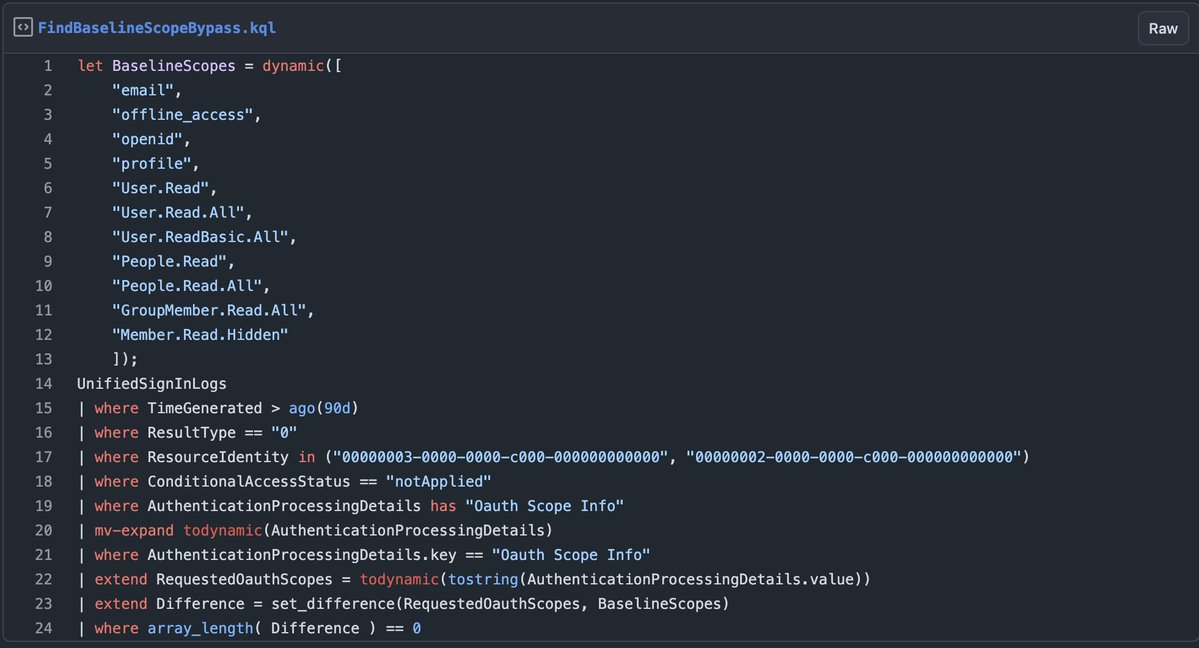Click the "User.Read.All" string literal
The width and height of the screenshot is (1199, 648).
(x=178, y=213)
